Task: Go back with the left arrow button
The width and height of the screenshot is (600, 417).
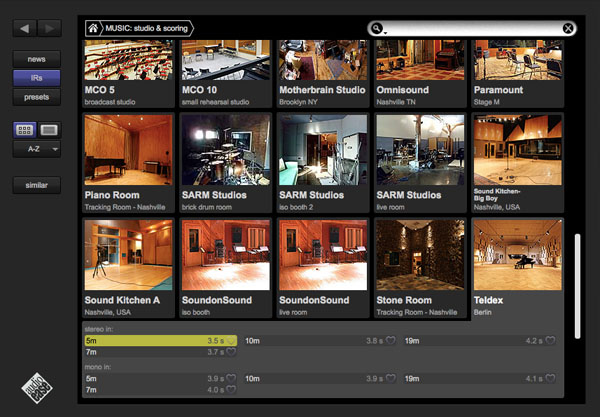Action: [25, 29]
